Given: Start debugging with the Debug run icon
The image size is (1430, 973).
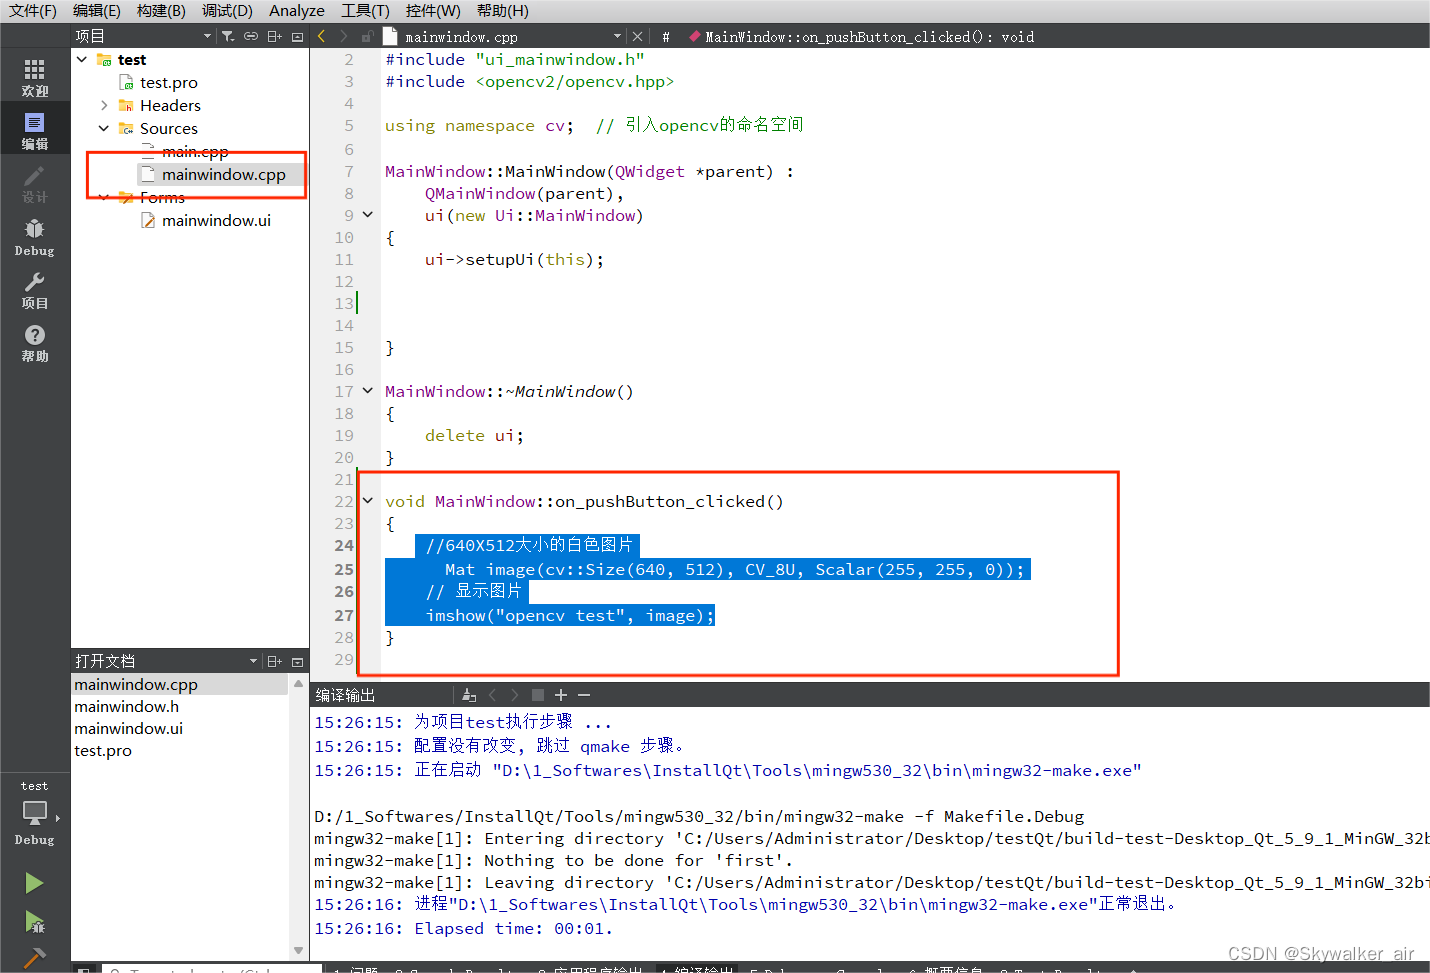Looking at the screenshot, I should 33,922.
